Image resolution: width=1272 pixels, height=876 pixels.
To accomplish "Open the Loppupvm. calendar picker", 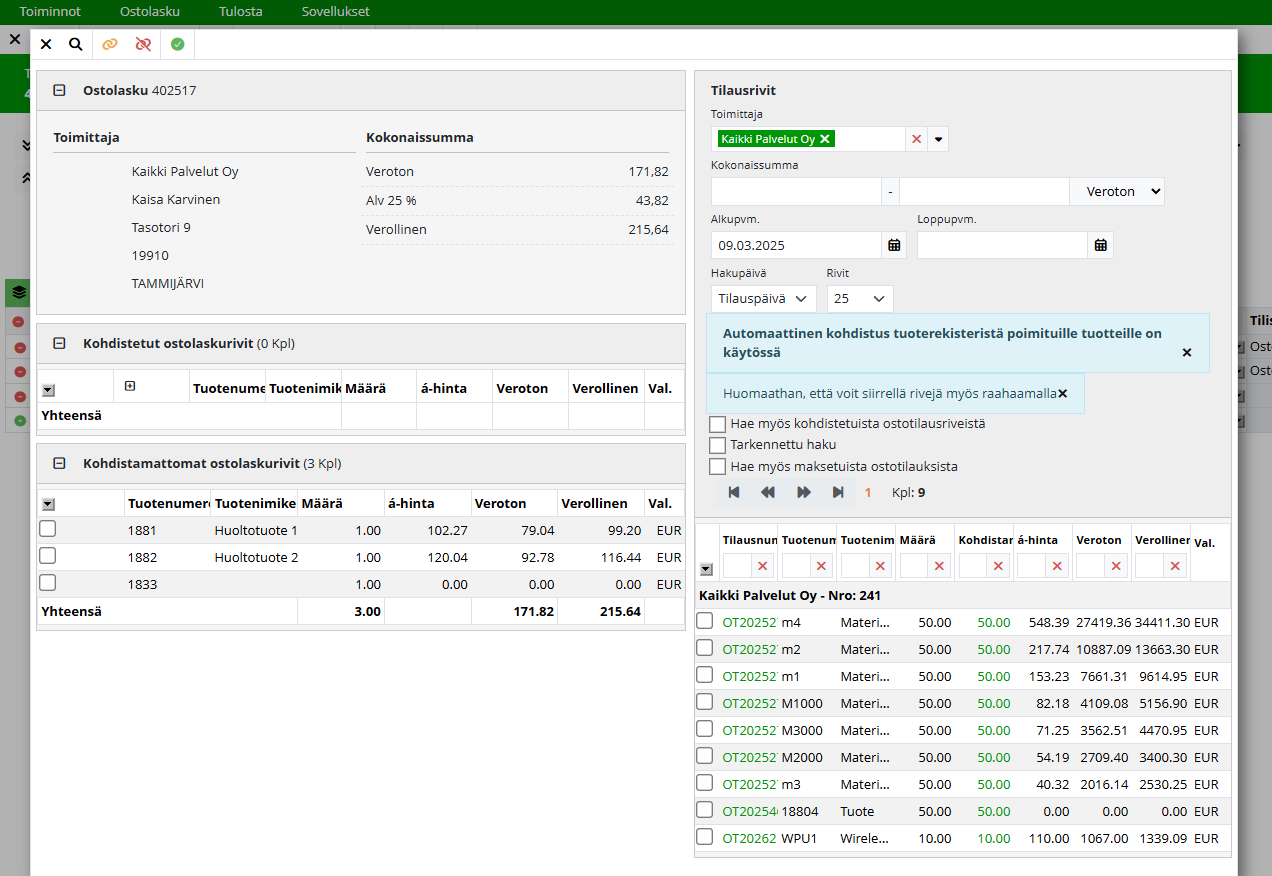I will [x=1100, y=245].
